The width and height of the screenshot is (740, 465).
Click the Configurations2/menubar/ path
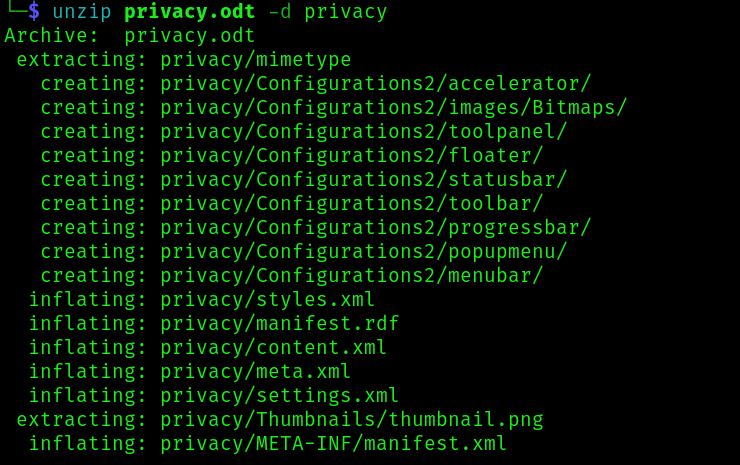(x=351, y=276)
